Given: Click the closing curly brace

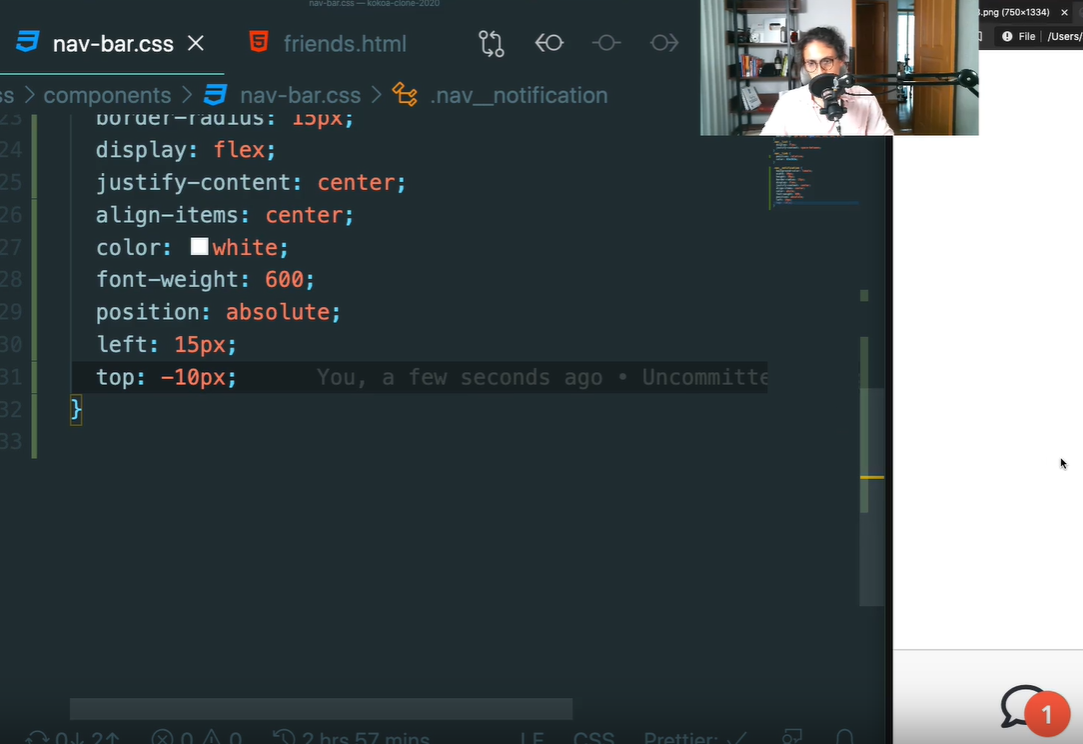Looking at the screenshot, I should pos(76,410).
